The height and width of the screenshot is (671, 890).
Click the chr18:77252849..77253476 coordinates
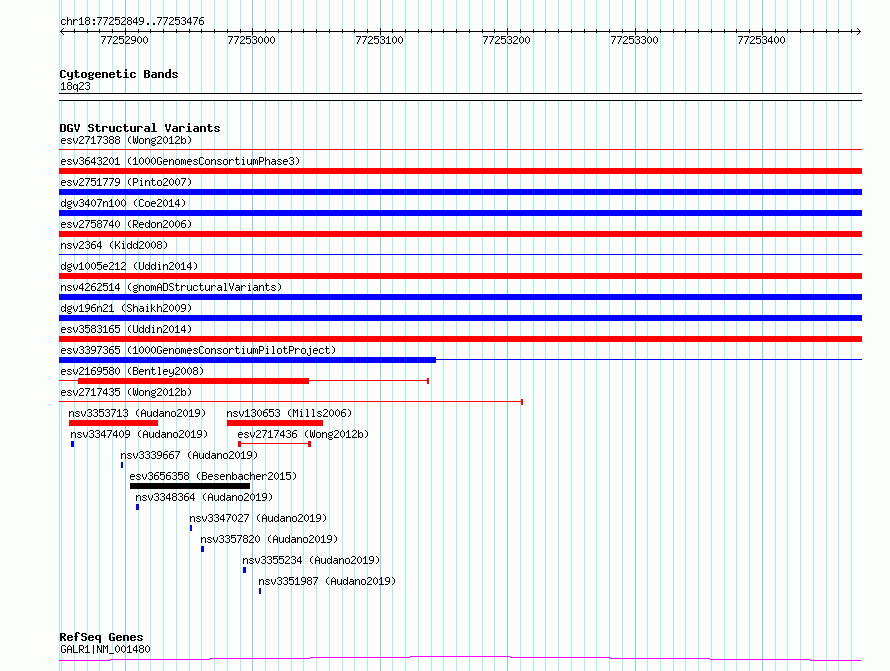pos(132,21)
